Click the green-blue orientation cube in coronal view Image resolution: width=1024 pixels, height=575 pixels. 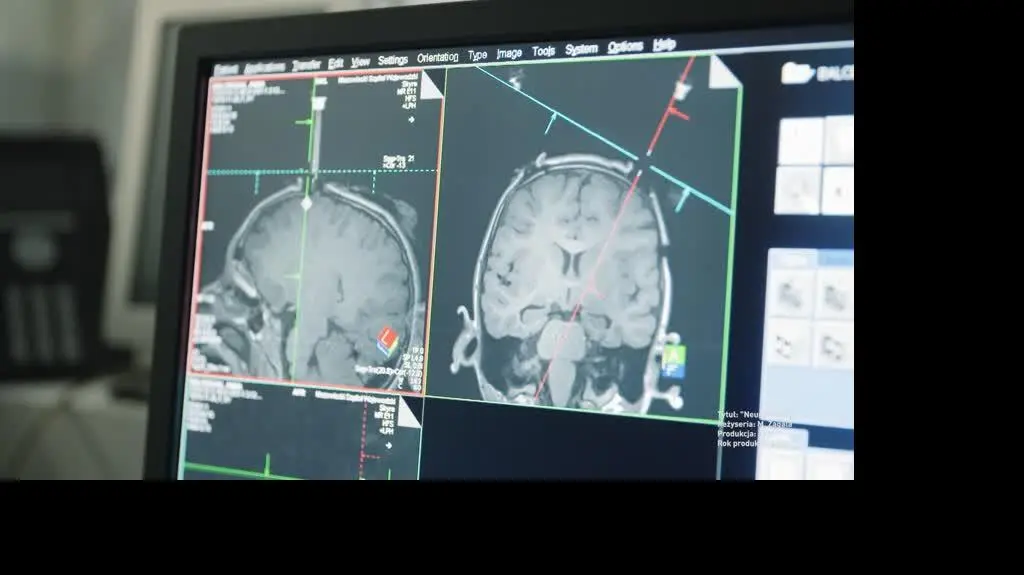(674, 363)
